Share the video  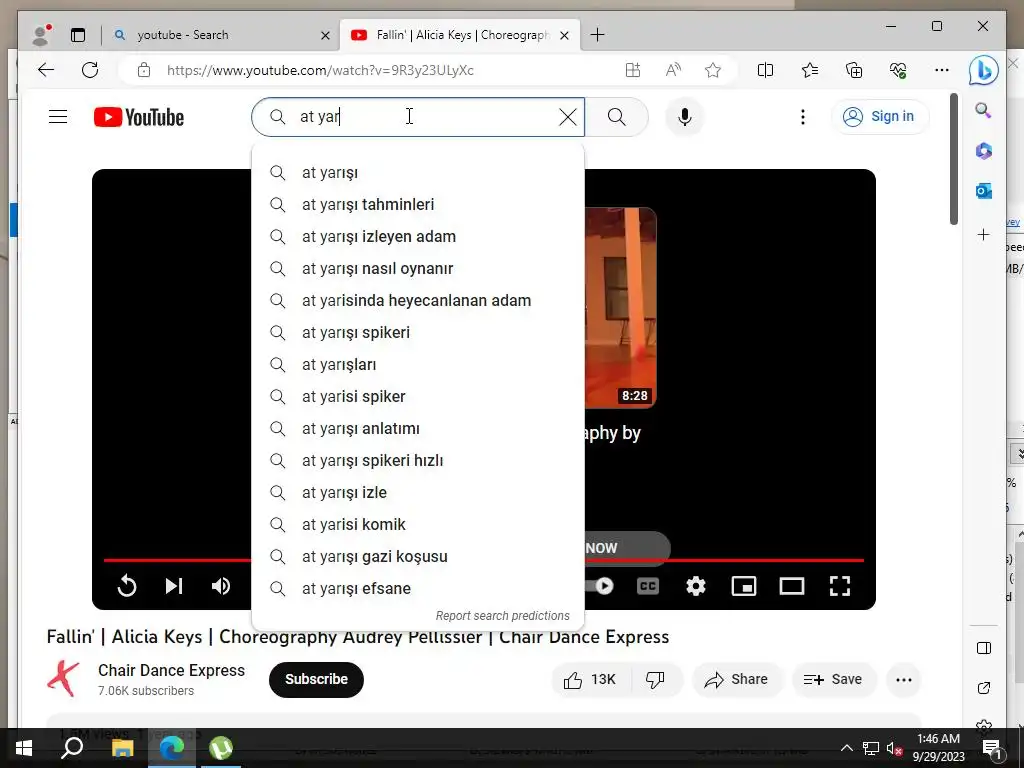point(736,680)
